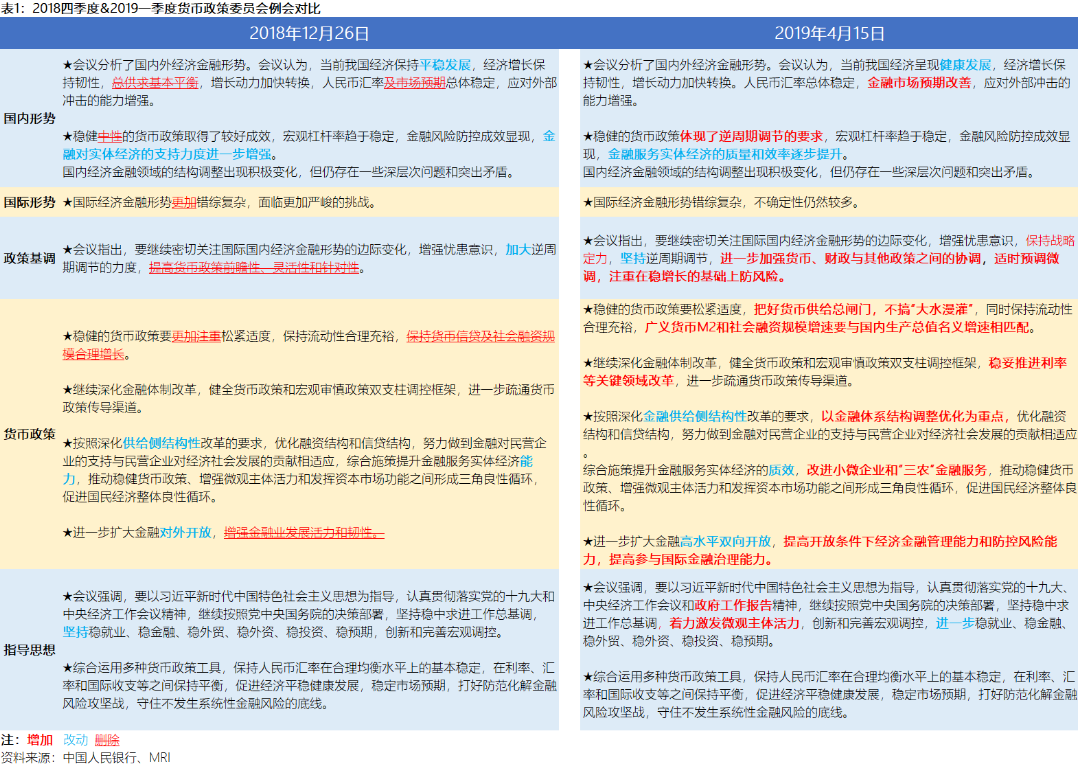The width and height of the screenshot is (1078, 768).
Task: Click the blue phrase '平稳发展'
Action: pos(446,65)
